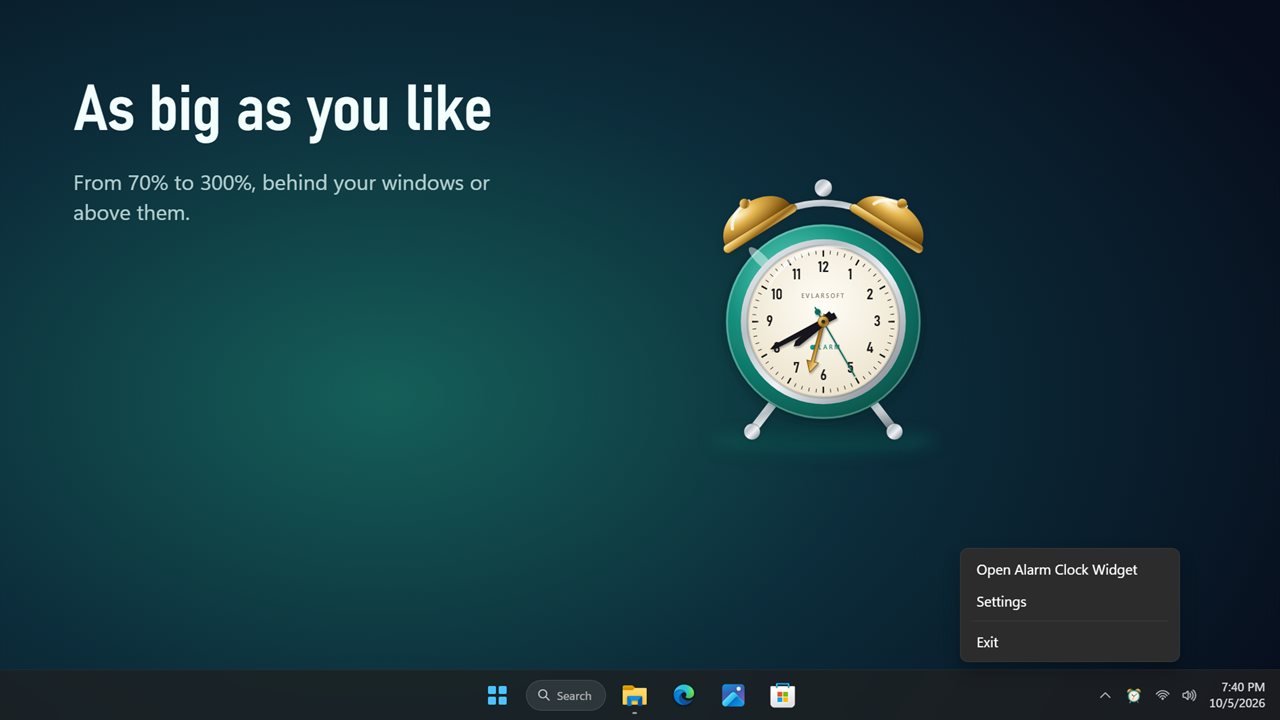Open the Windows Start button
The image size is (1280, 720).
497,695
